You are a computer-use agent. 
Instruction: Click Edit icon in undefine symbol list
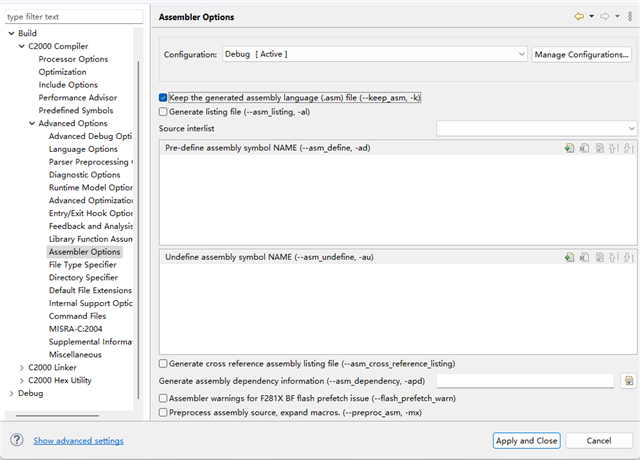pyautogui.click(x=599, y=257)
